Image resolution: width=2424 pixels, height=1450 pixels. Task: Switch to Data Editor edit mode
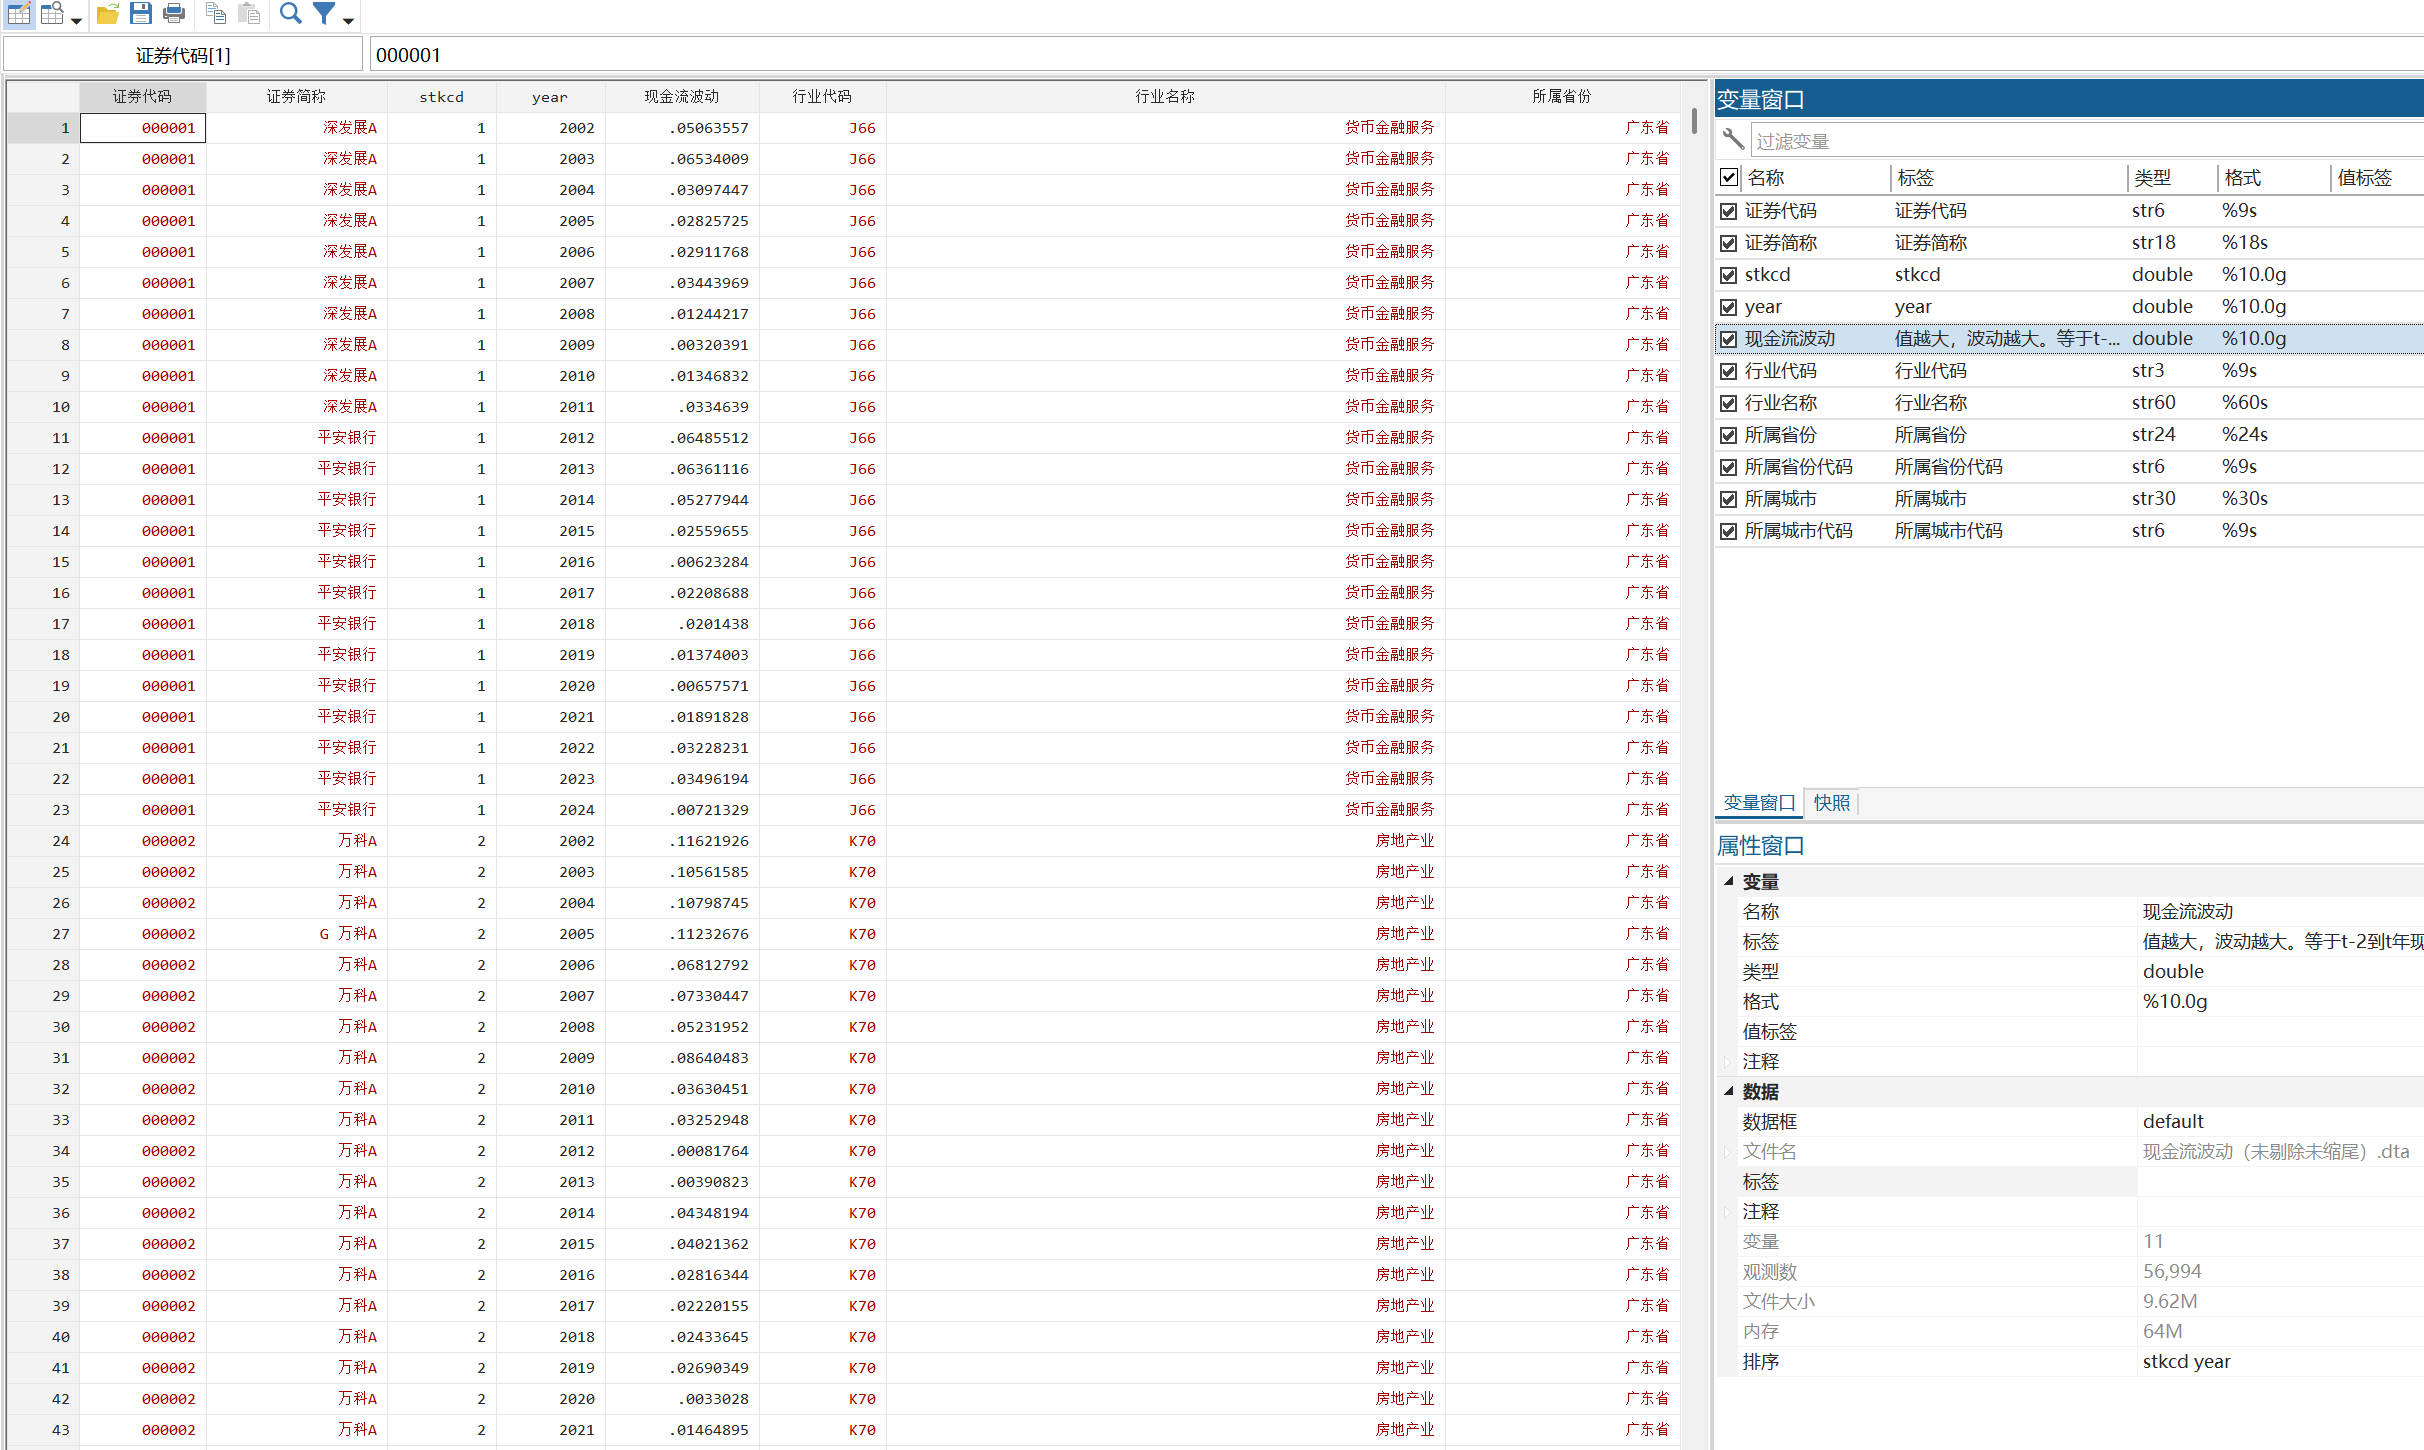tap(19, 14)
